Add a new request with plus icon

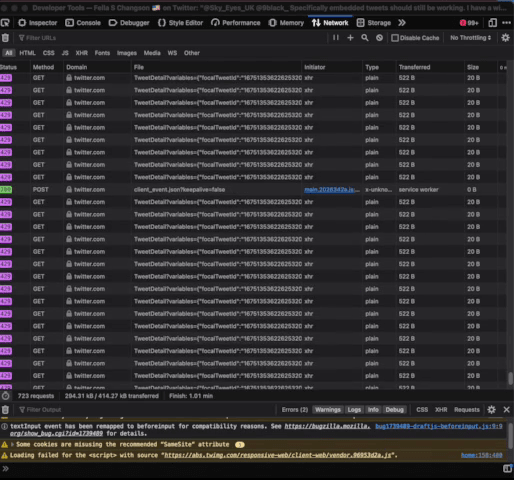coord(350,38)
